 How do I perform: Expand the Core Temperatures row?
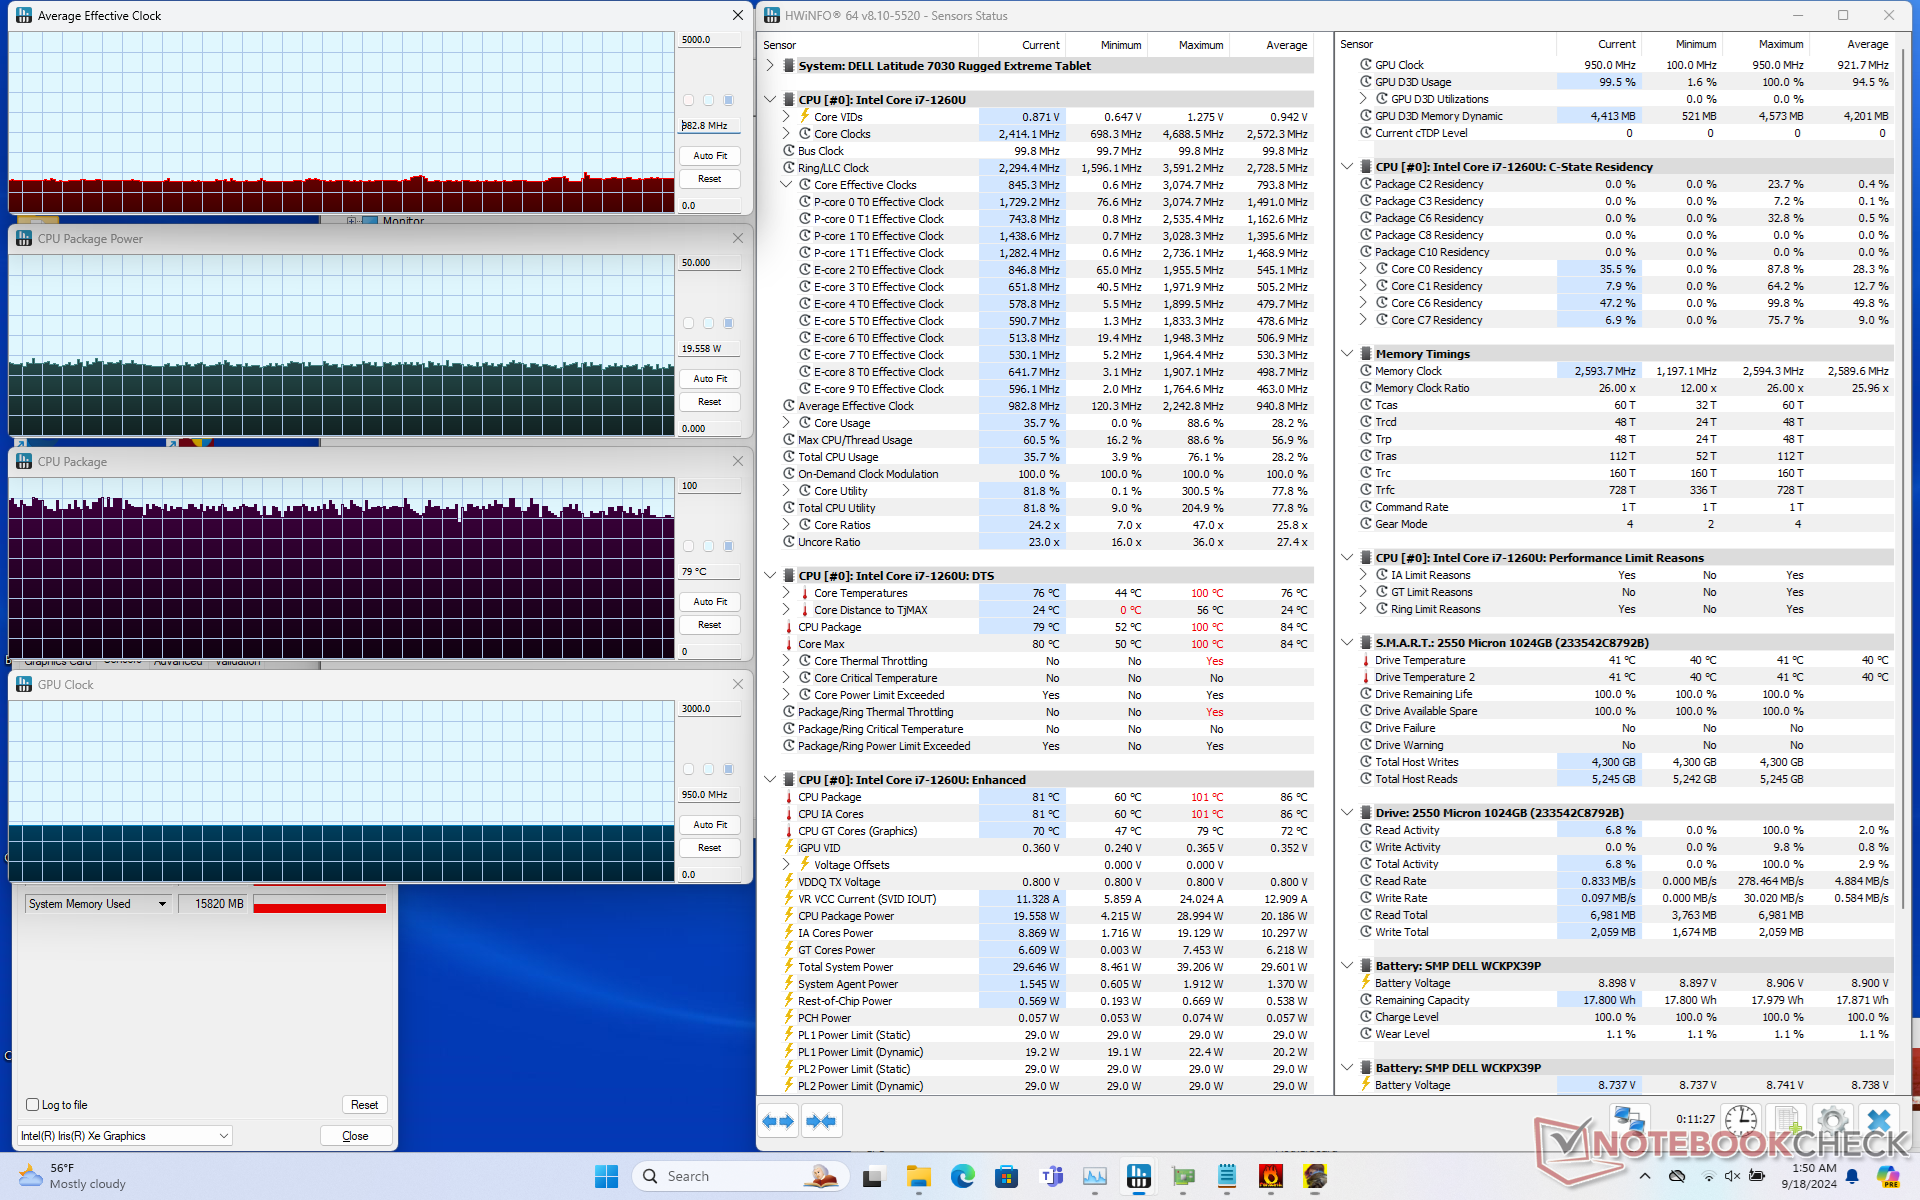(x=786, y=593)
